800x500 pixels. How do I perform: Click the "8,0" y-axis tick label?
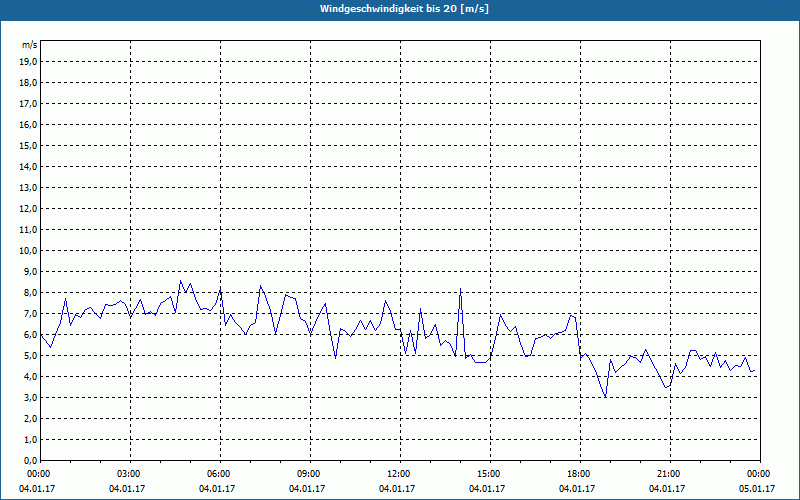pyautogui.click(x=30, y=292)
